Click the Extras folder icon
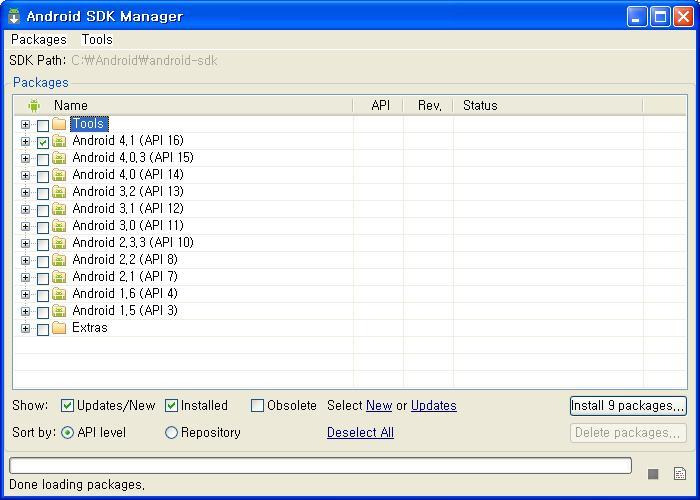The height and width of the screenshot is (500, 700). coord(59,328)
